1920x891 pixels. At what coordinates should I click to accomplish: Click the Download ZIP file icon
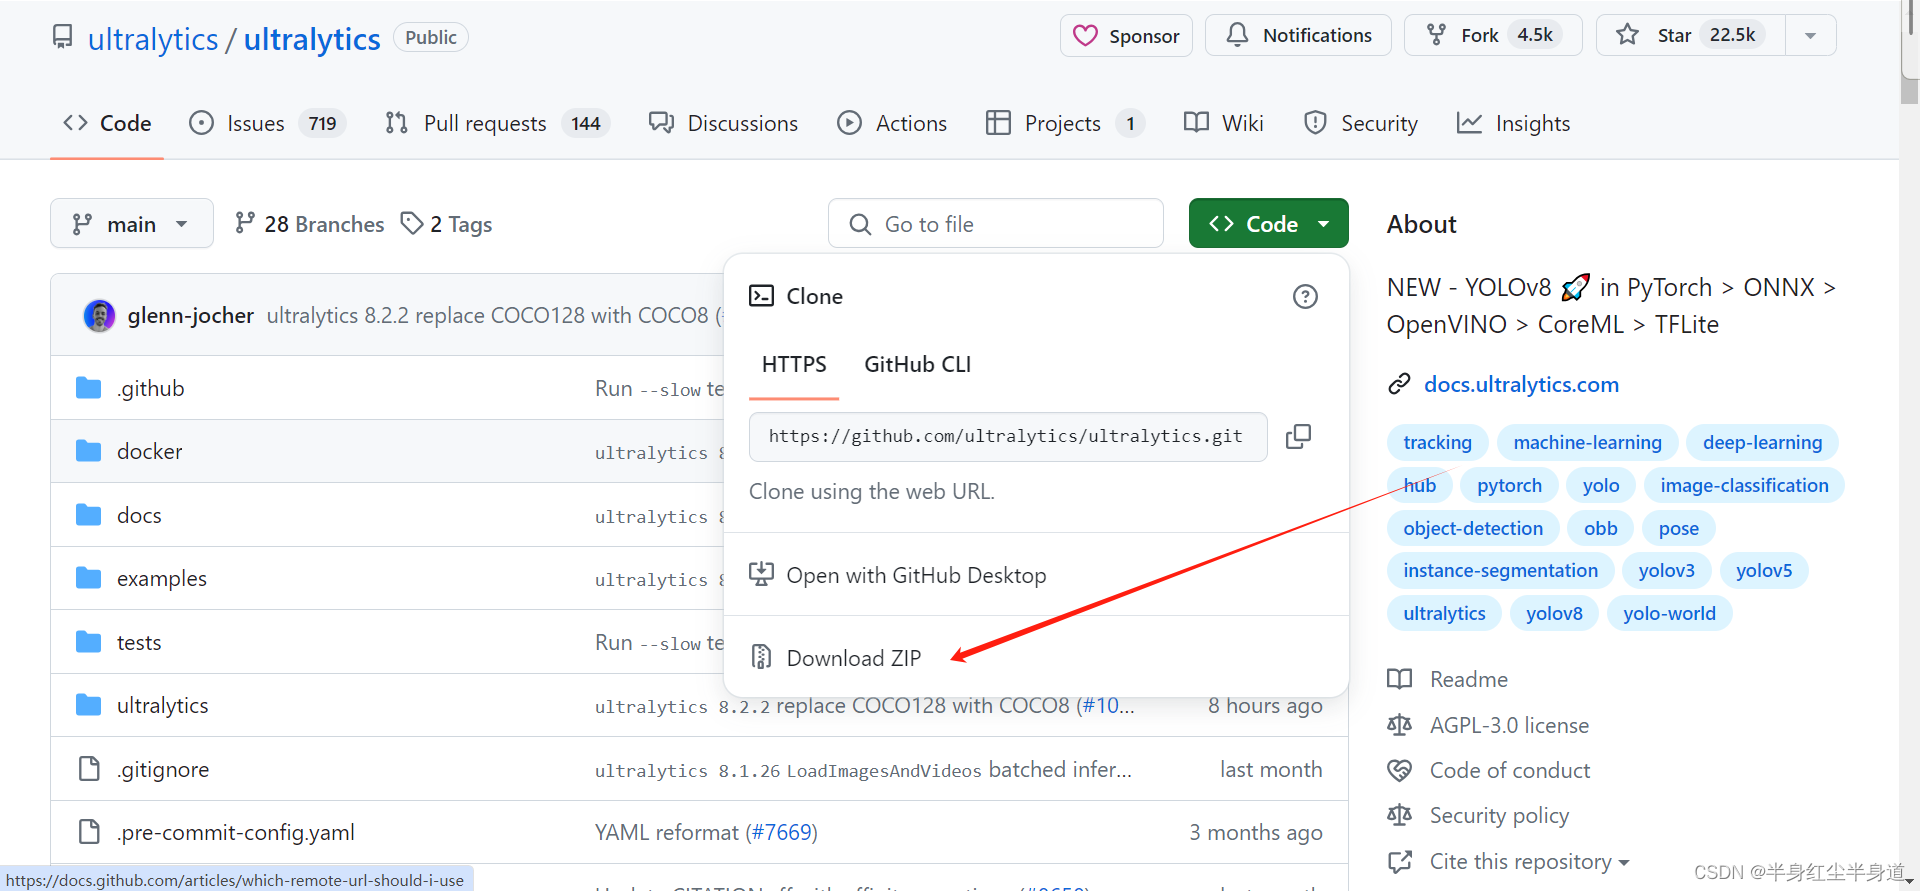761,657
